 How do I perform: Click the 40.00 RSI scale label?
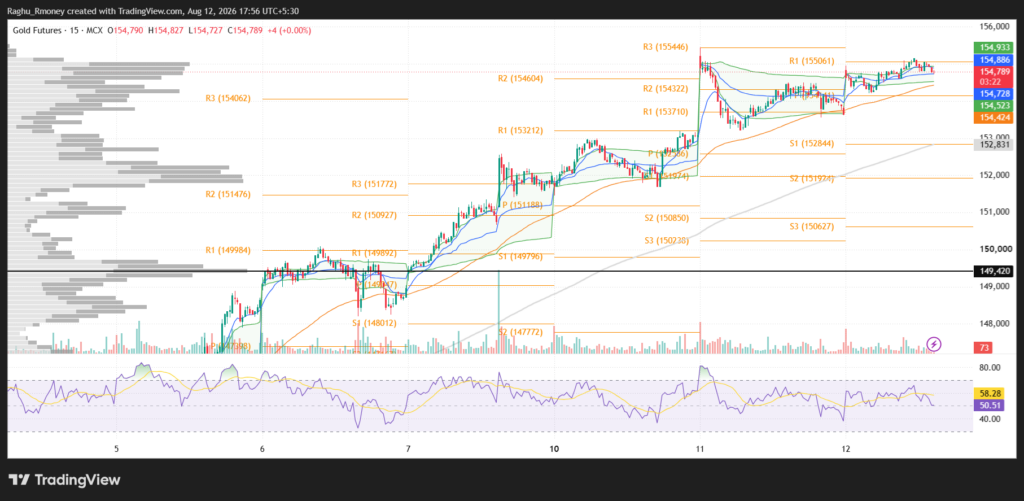(992, 419)
